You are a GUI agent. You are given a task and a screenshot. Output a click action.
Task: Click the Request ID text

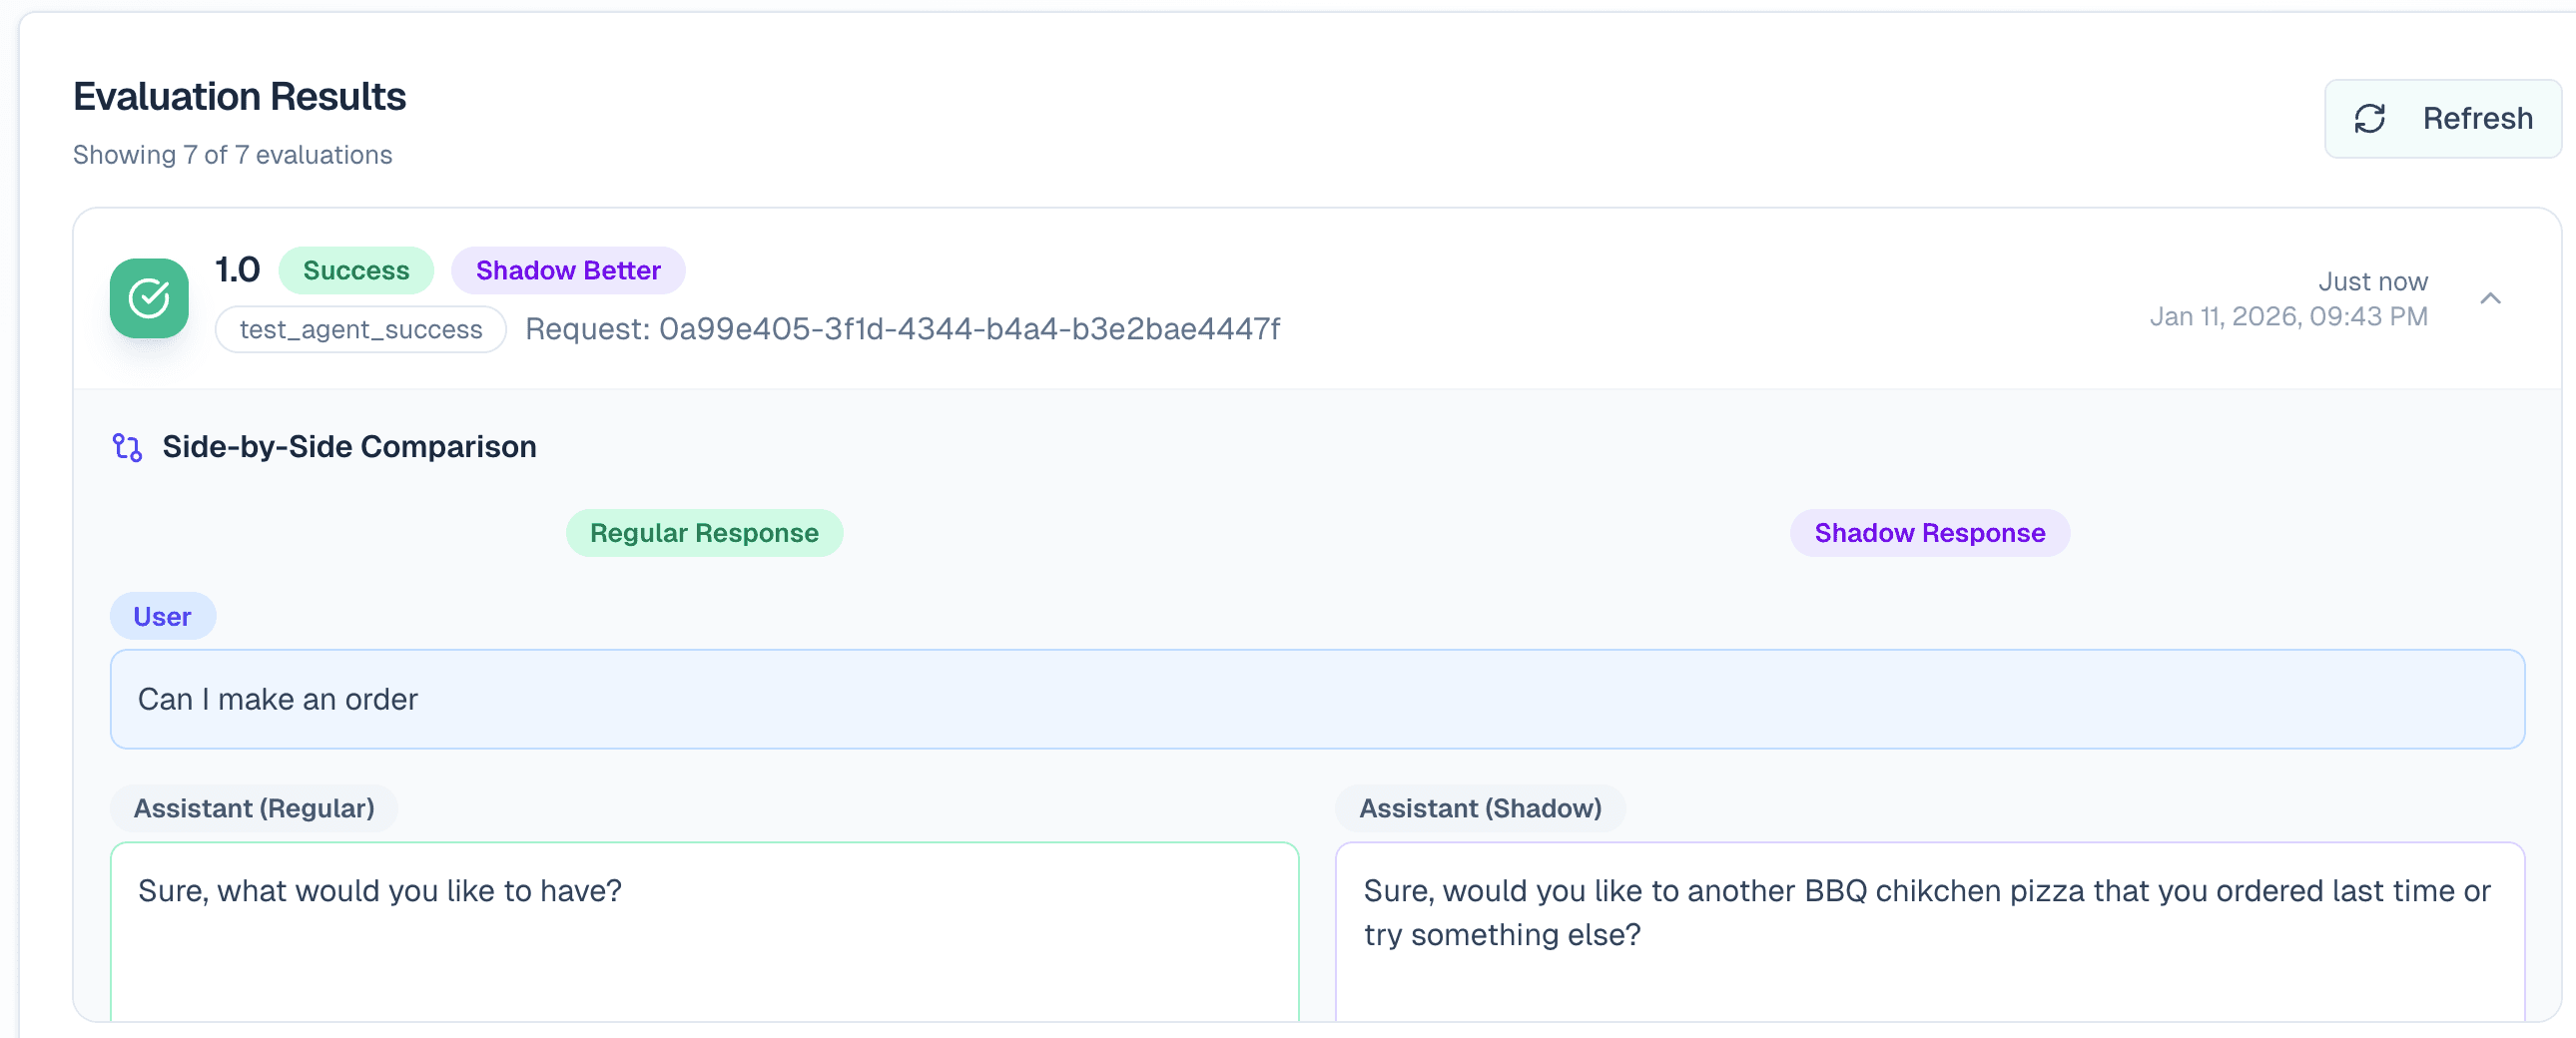[902, 329]
